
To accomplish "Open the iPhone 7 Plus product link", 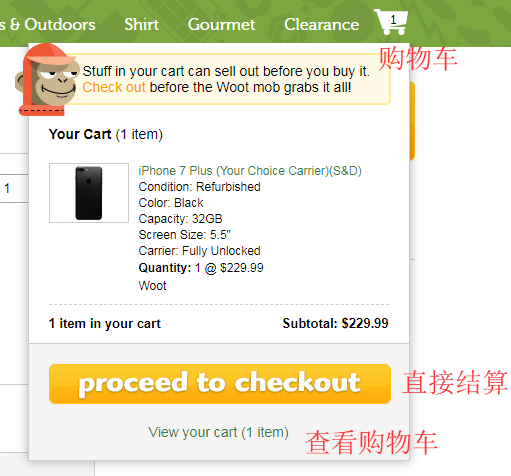I will tap(250, 171).
